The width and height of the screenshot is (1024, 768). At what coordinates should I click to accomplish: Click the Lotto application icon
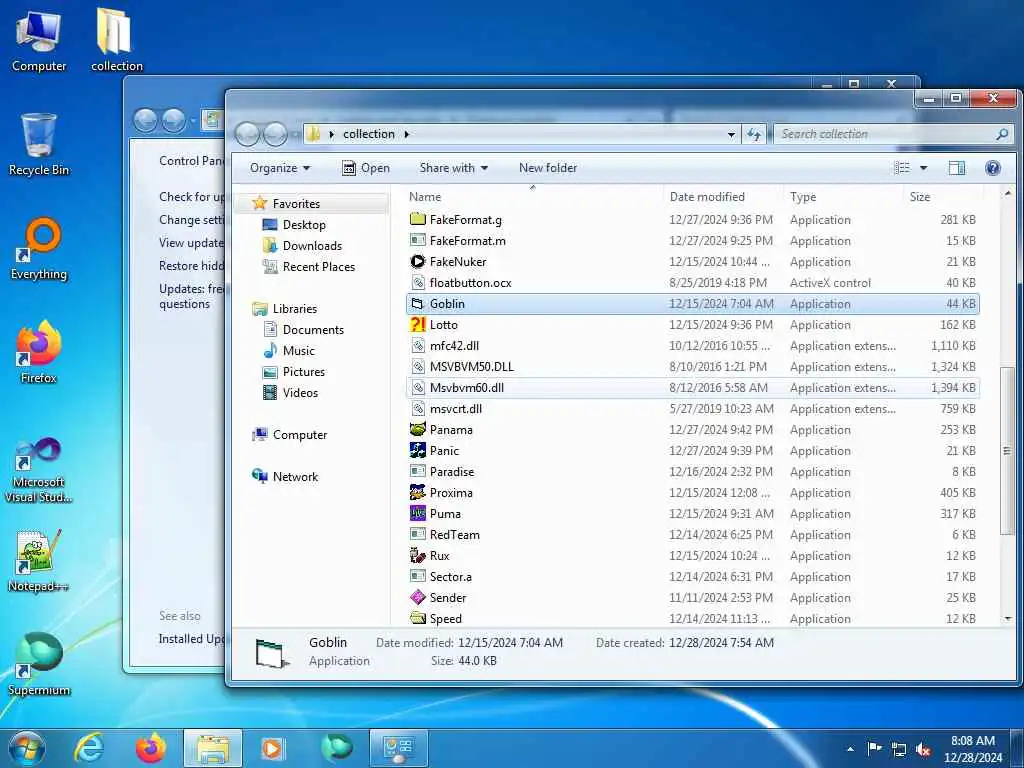tap(417, 325)
